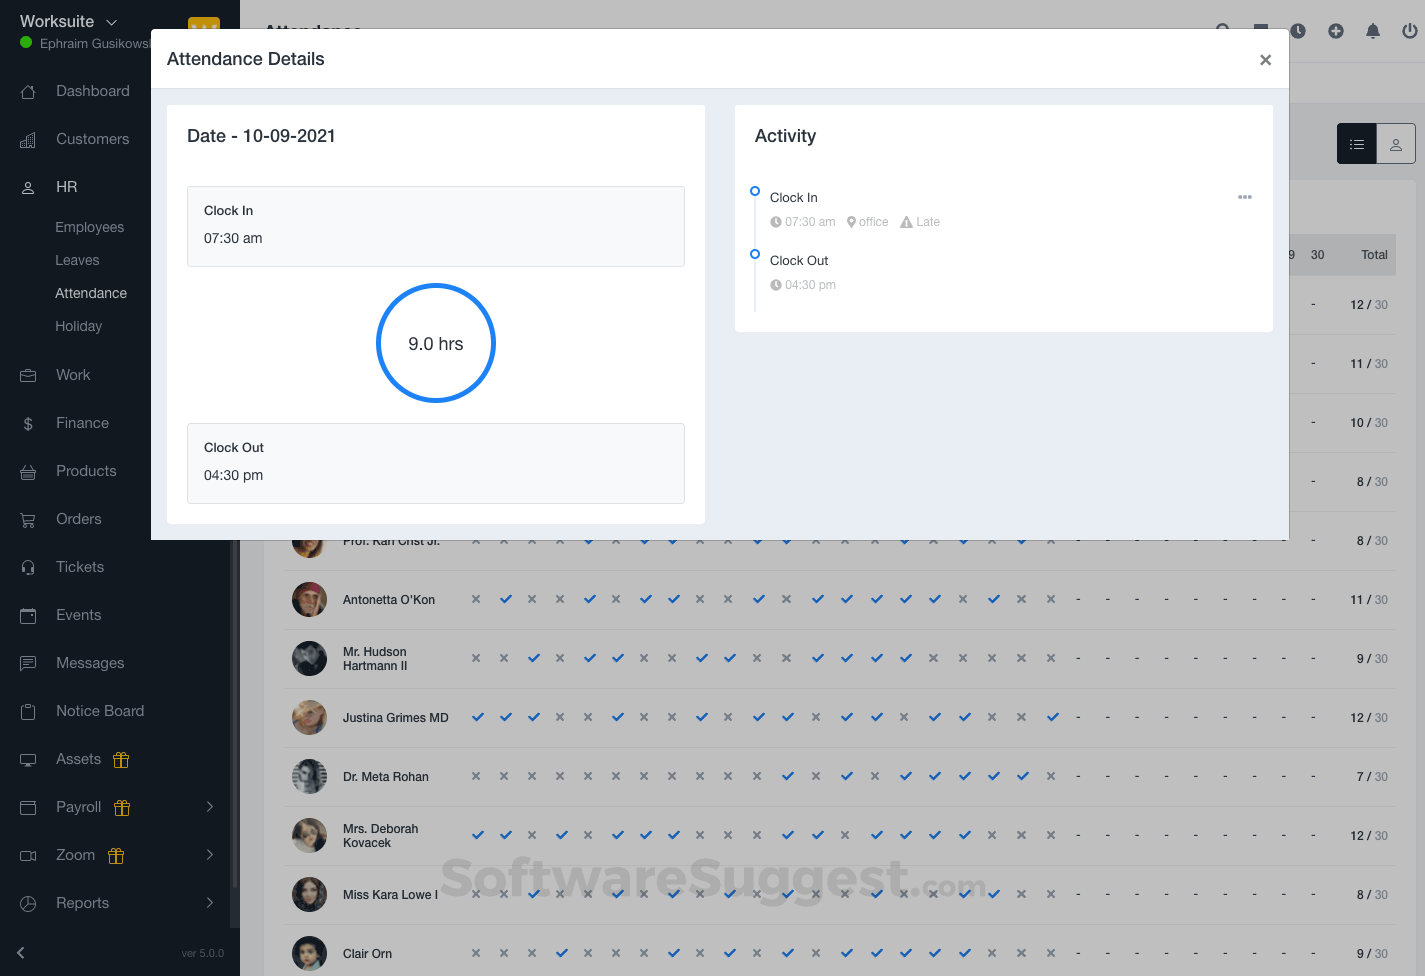The width and height of the screenshot is (1425, 976).
Task: Expand the Payroll section chevron
Action: point(209,807)
